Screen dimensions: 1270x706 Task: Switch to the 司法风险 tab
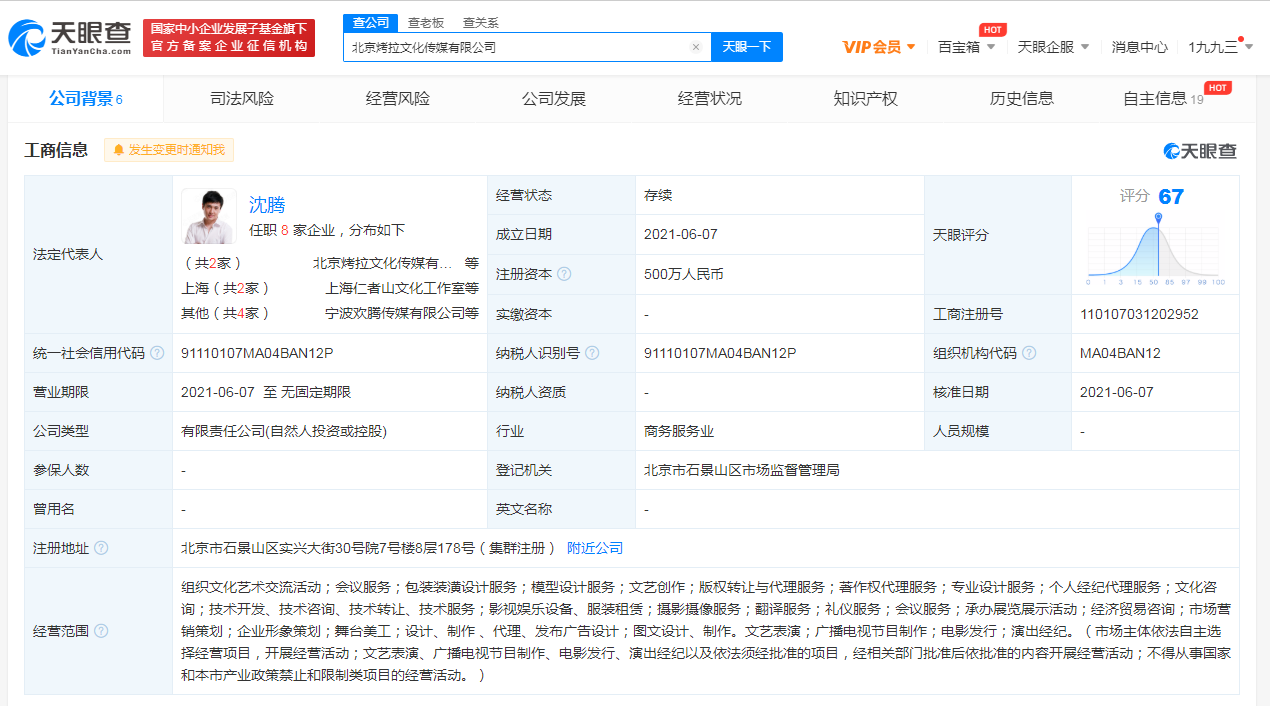click(242, 99)
